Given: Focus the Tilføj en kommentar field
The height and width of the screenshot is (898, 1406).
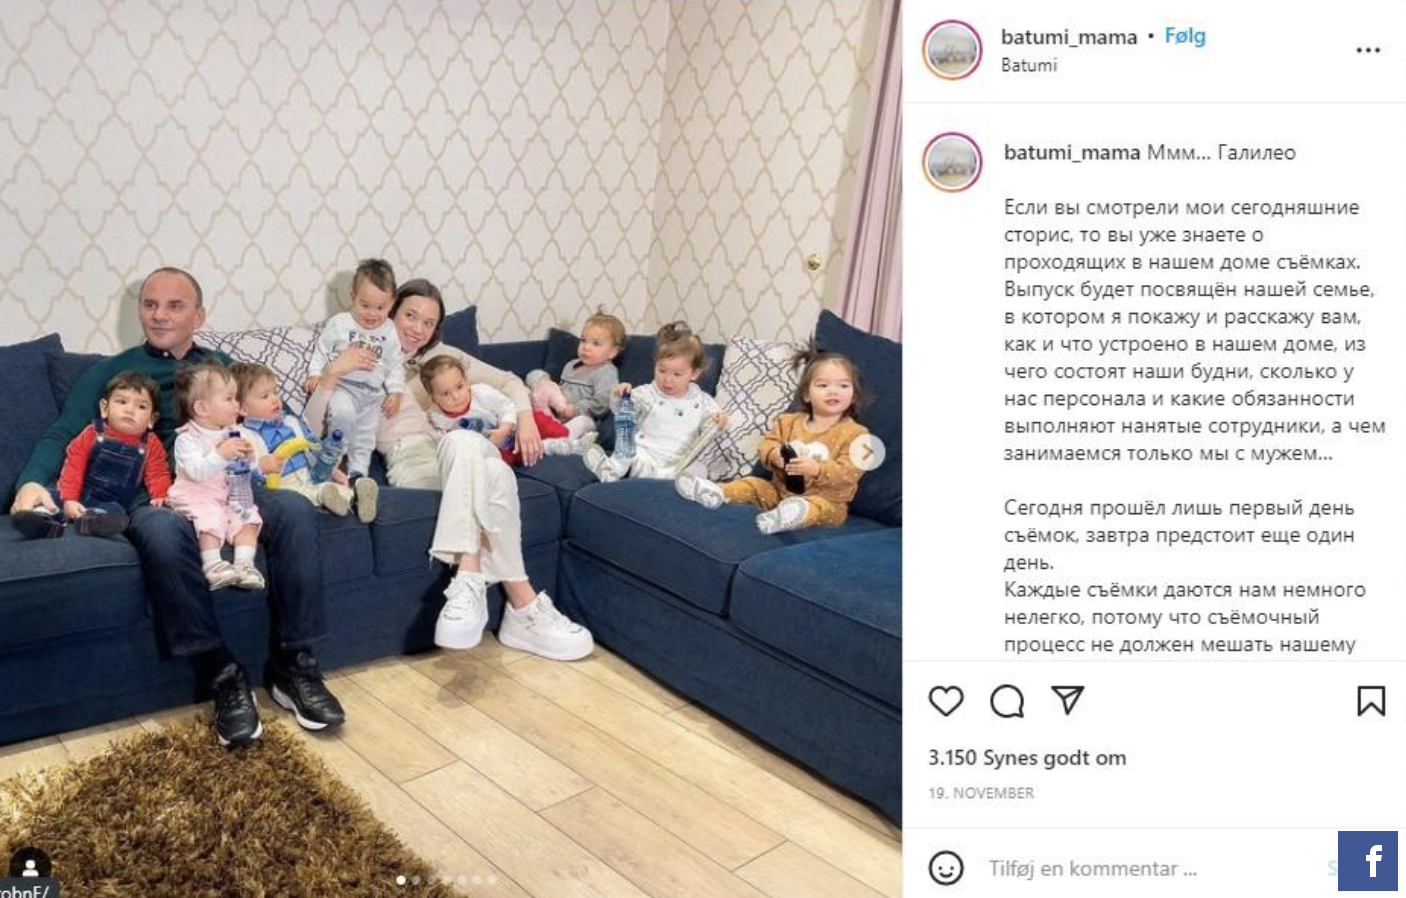Looking at the screenshot, I should coord(1150,868).
